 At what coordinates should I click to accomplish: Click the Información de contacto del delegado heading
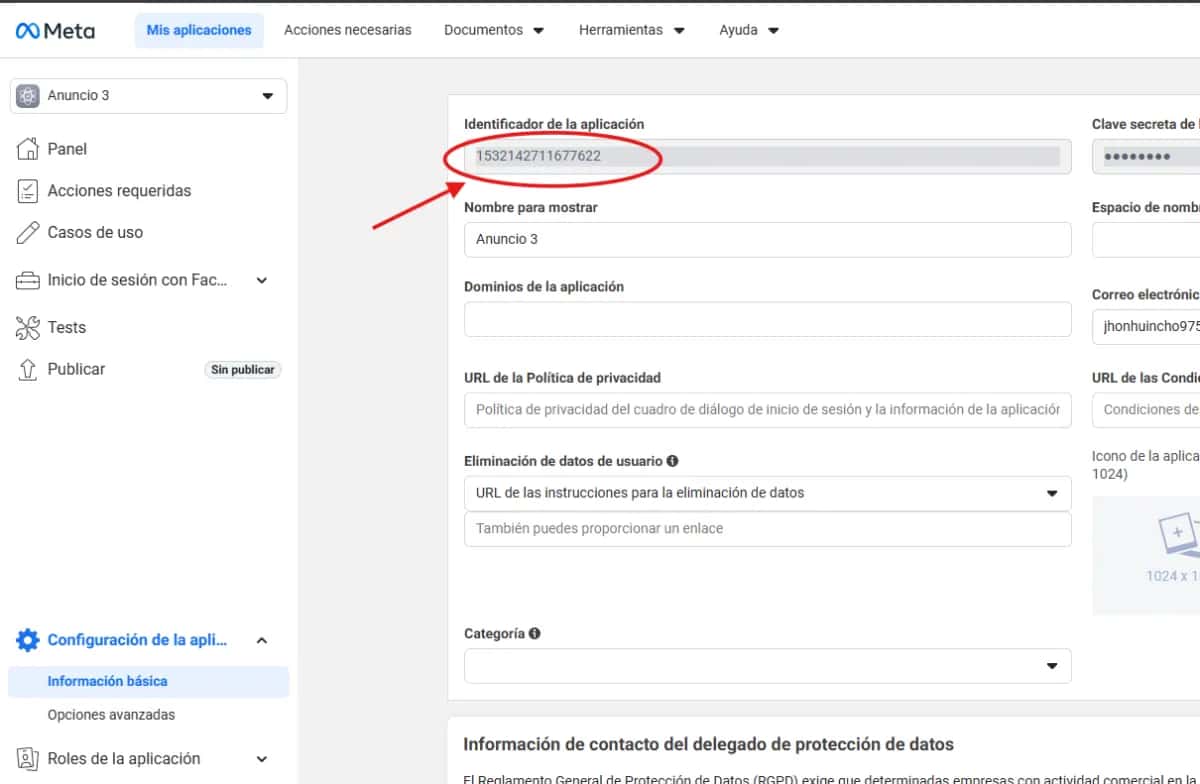pyautogui.click(x=708, y=744)
